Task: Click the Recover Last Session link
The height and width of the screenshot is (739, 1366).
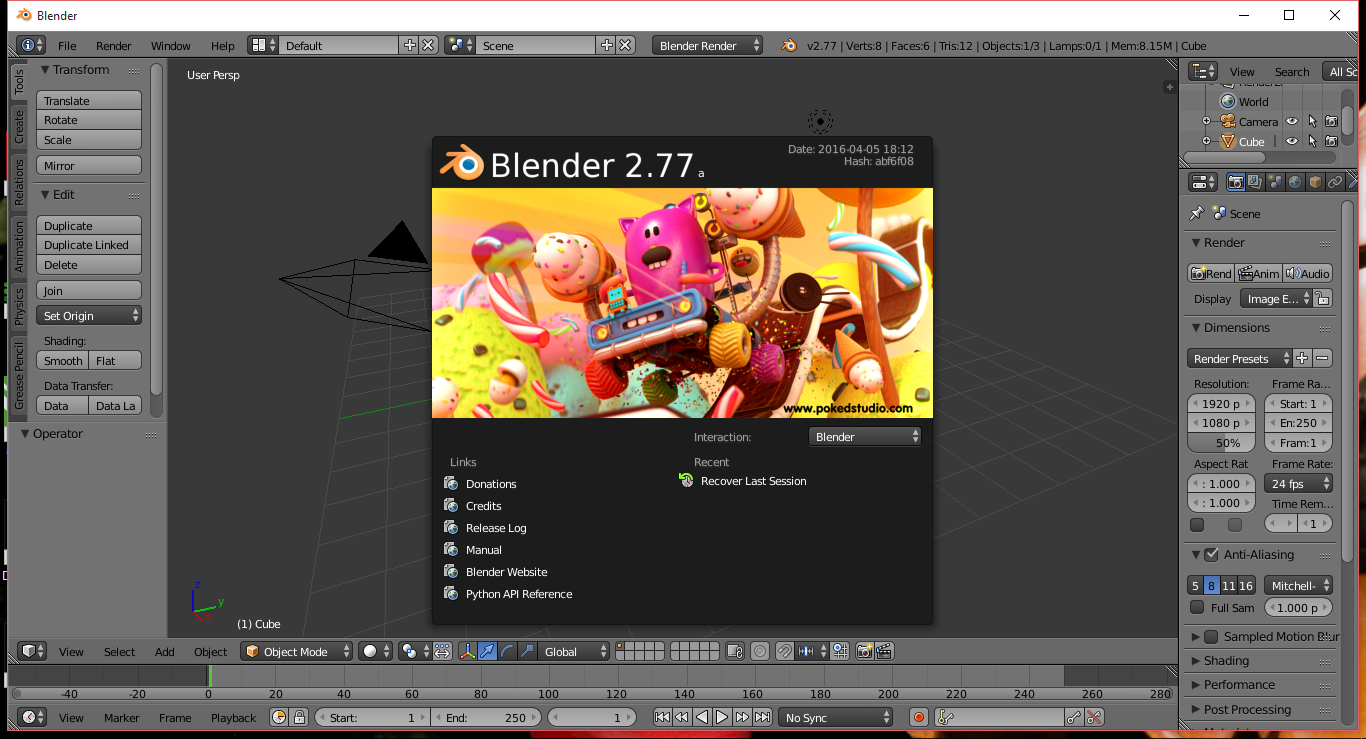Action: pyautogui.click(x=753, y=481)
